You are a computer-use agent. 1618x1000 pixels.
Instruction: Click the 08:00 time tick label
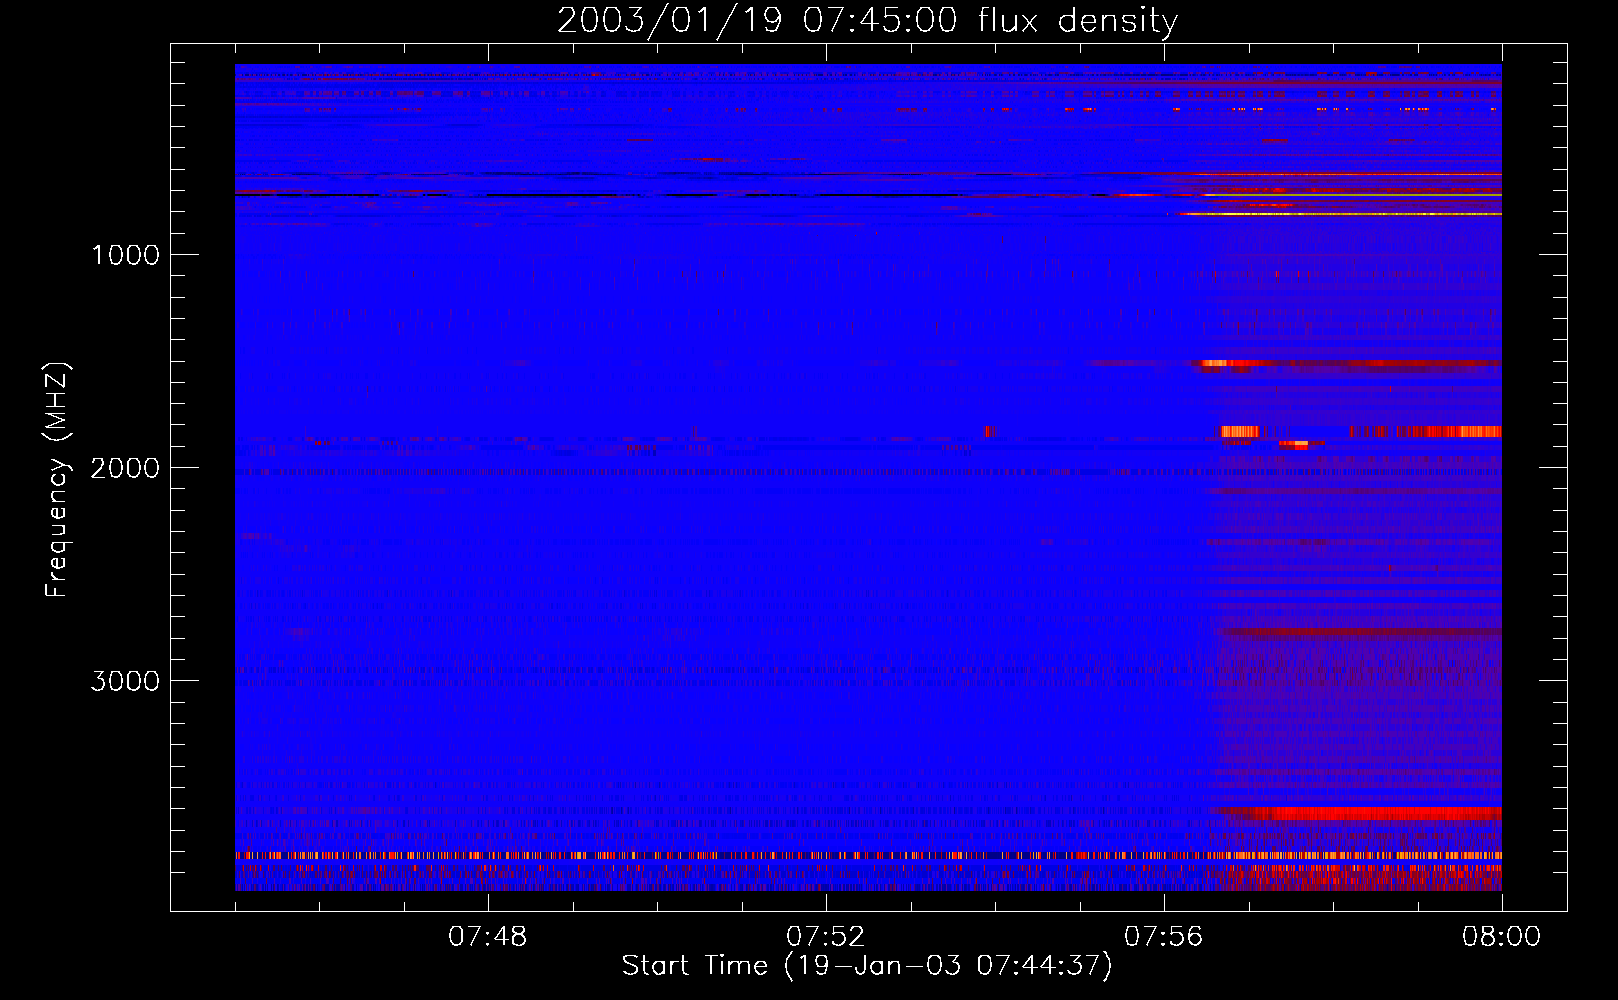(1501, 937)
